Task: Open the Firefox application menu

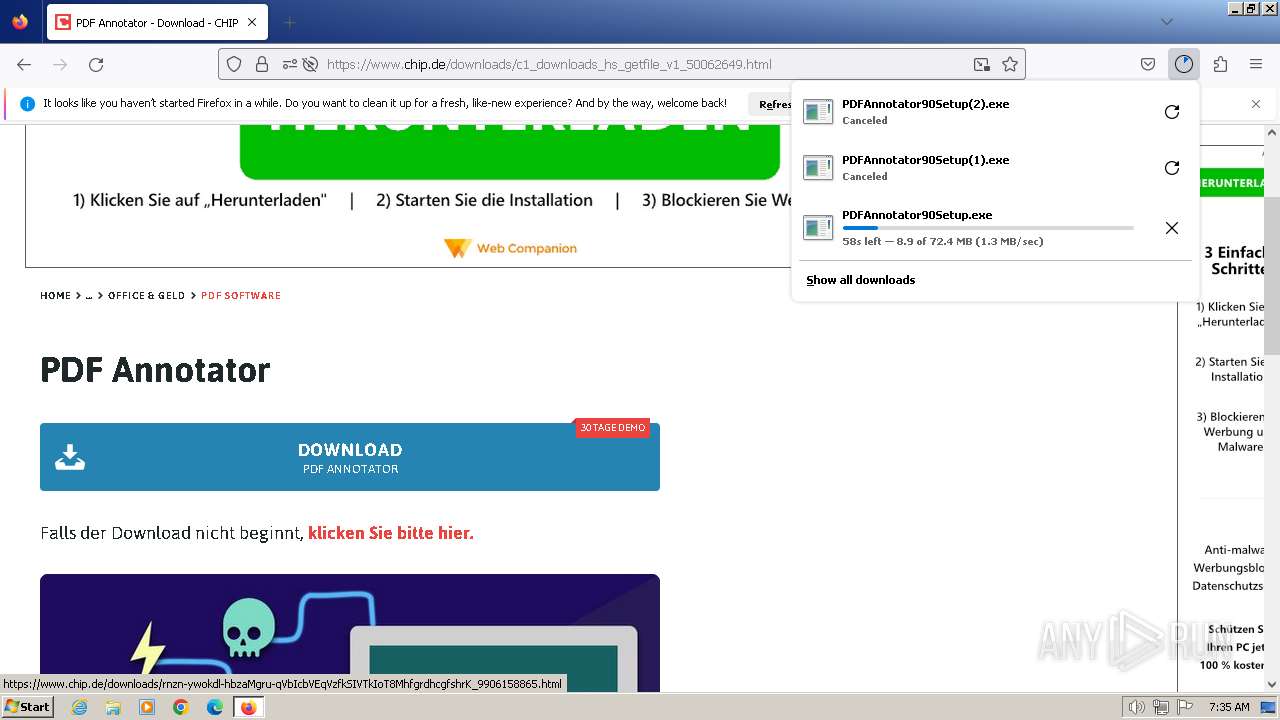Action: pos(1256,64)
